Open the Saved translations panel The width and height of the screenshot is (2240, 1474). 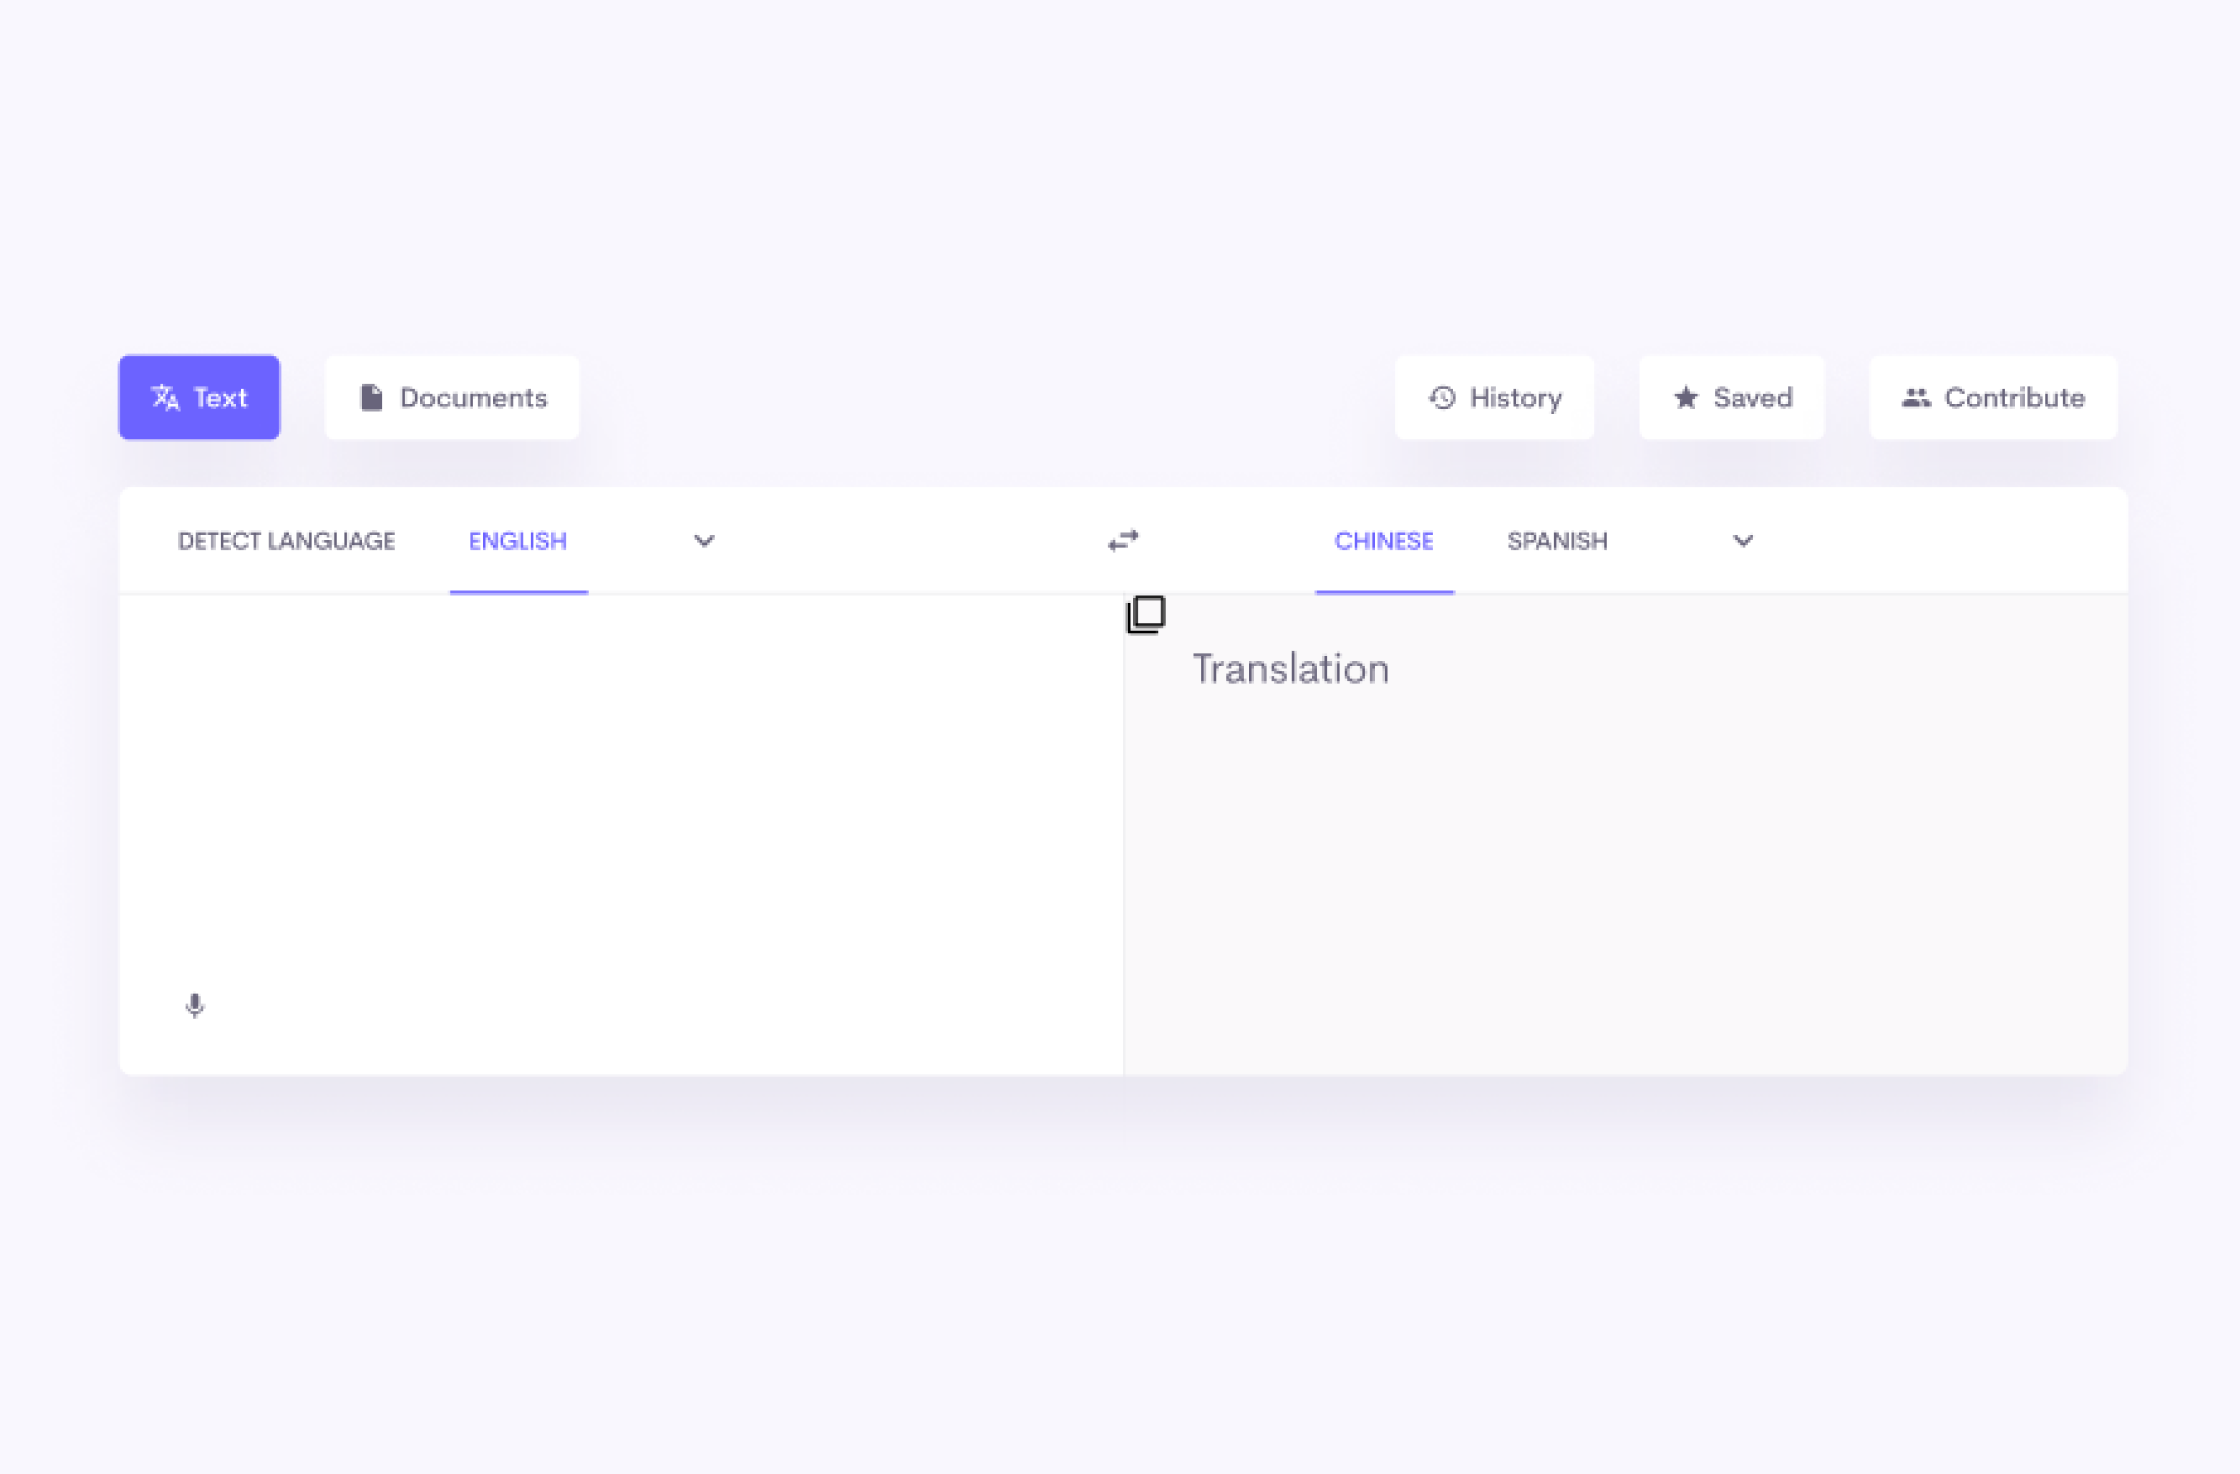point(1732,396)
